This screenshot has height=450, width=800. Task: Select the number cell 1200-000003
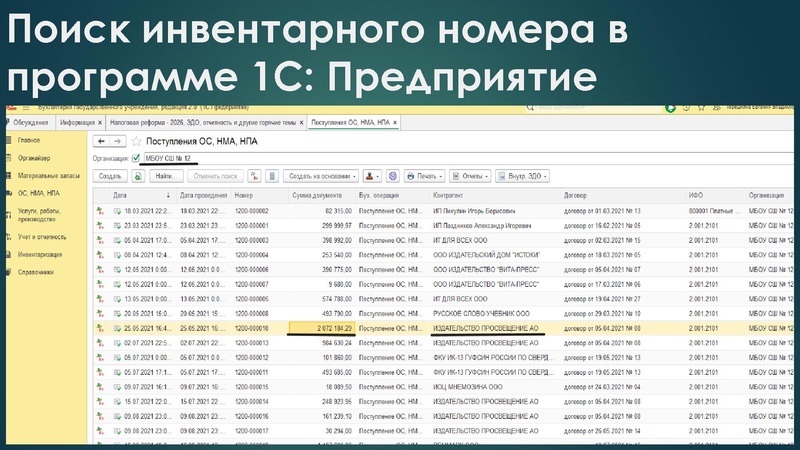(252, 240)
